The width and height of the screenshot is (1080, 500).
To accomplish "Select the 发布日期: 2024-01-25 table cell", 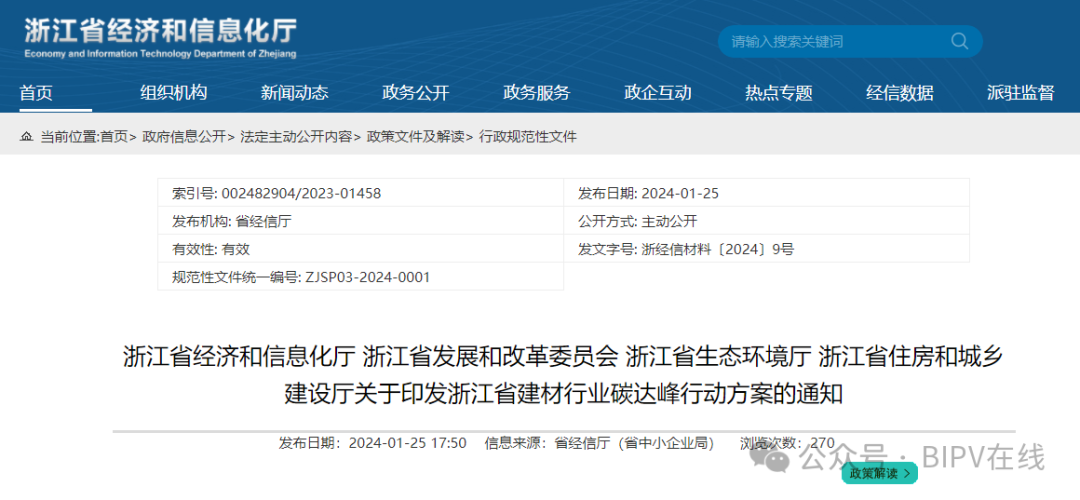I will click(x=767, y=194).
